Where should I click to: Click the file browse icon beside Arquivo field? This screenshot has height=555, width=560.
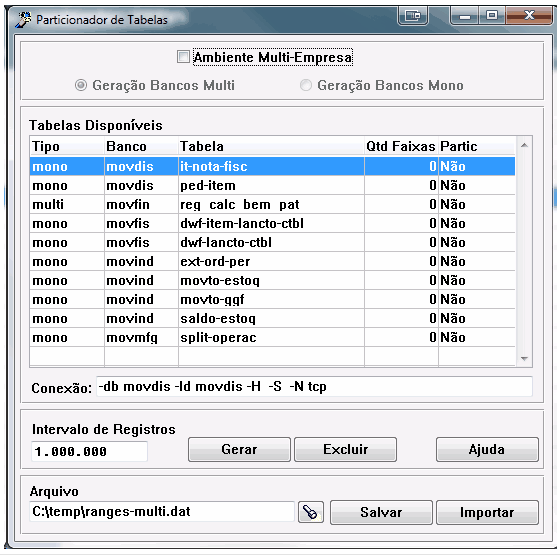pyautogui.click(x=311, y=512)
